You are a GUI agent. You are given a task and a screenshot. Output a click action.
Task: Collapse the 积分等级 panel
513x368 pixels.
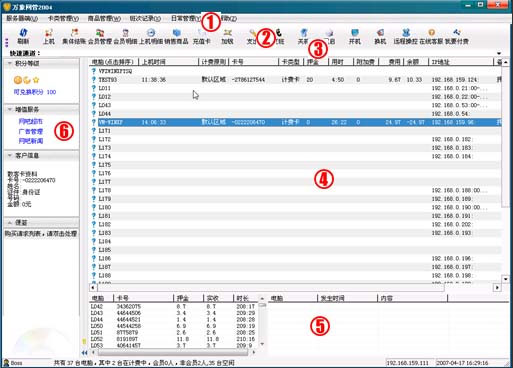pos(10,63)
